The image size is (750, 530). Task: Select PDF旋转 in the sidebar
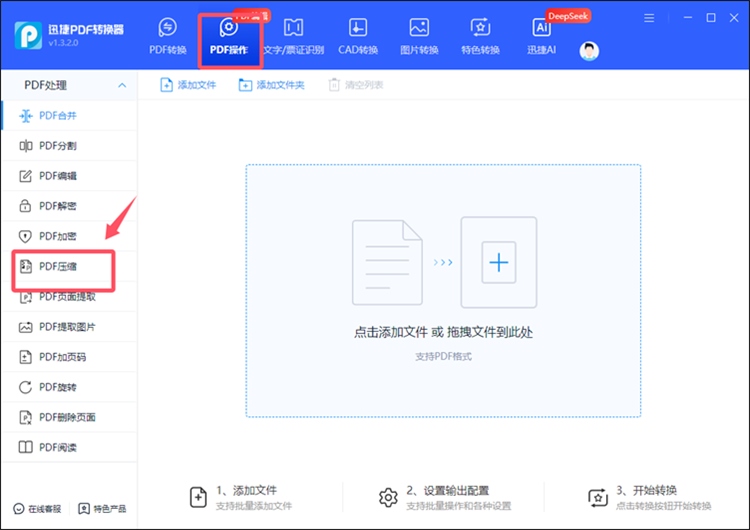(x=69, y=387)
